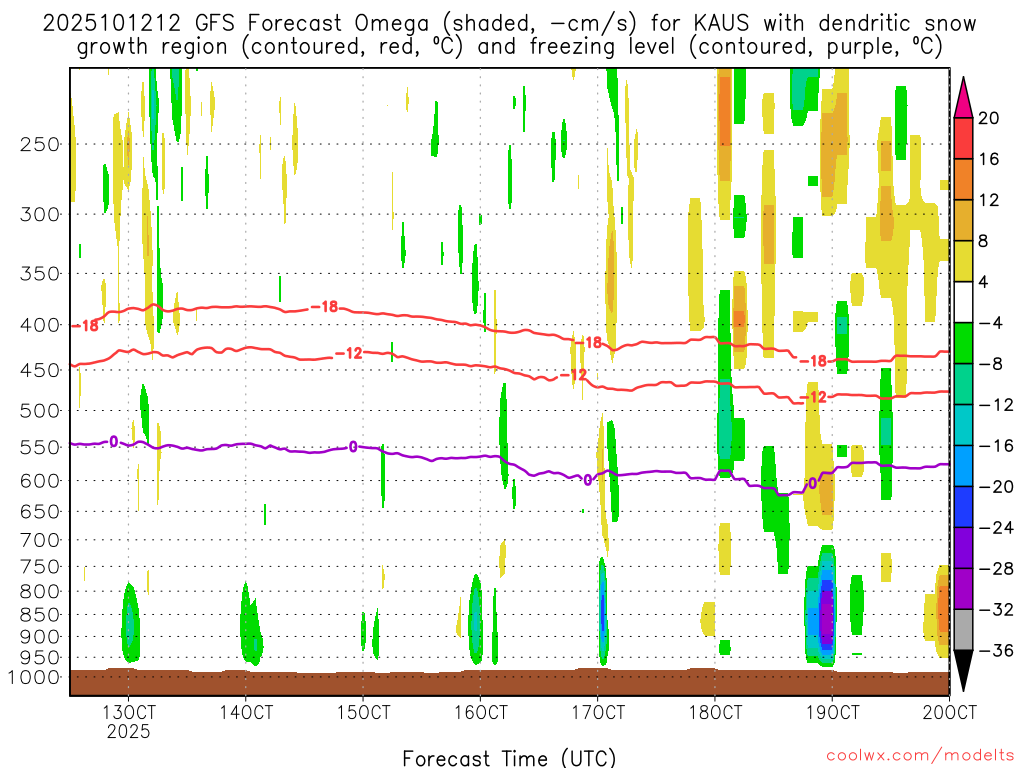Click the 550 pressure level label

[40, 447]
